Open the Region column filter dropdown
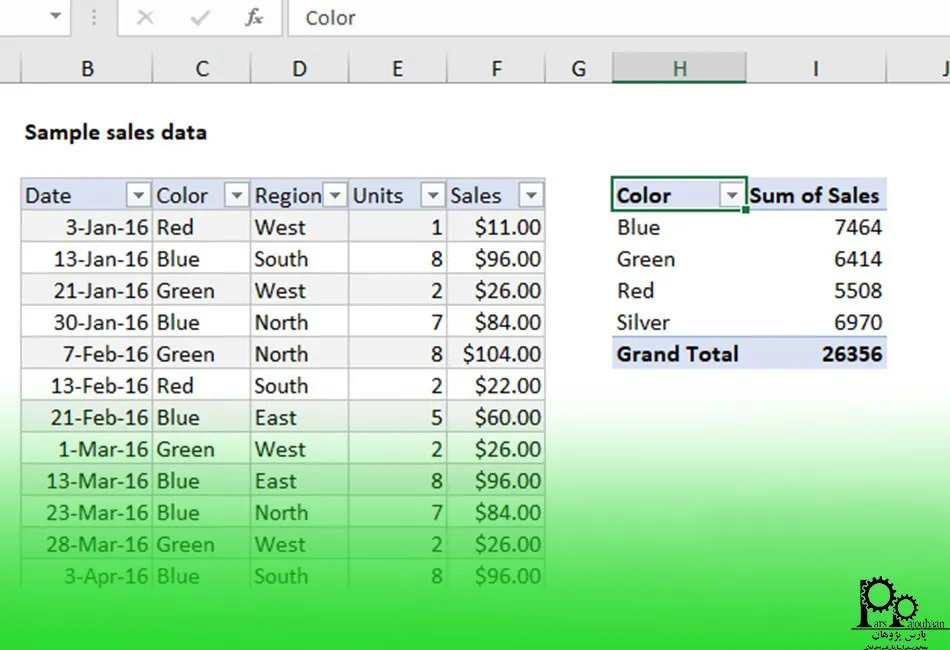Viewport: 950px width, 650px height. coord(335,195)
